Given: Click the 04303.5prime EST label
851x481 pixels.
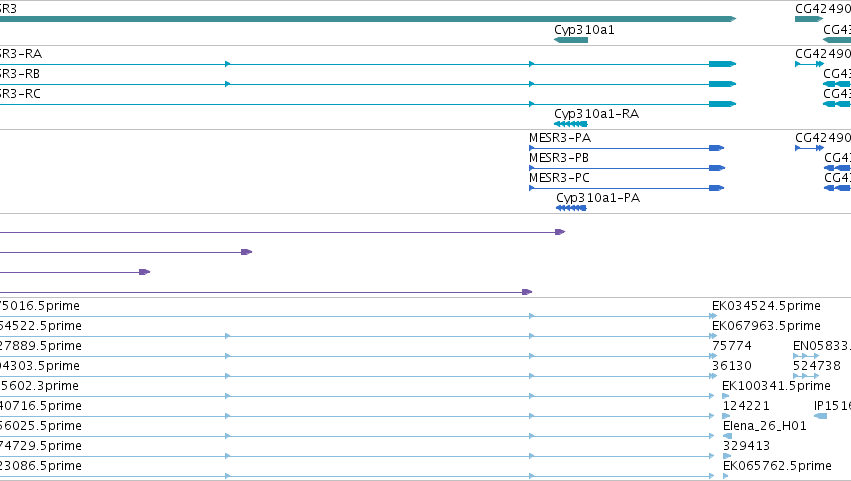Looking at the screenshot, I should coord(40,366).
